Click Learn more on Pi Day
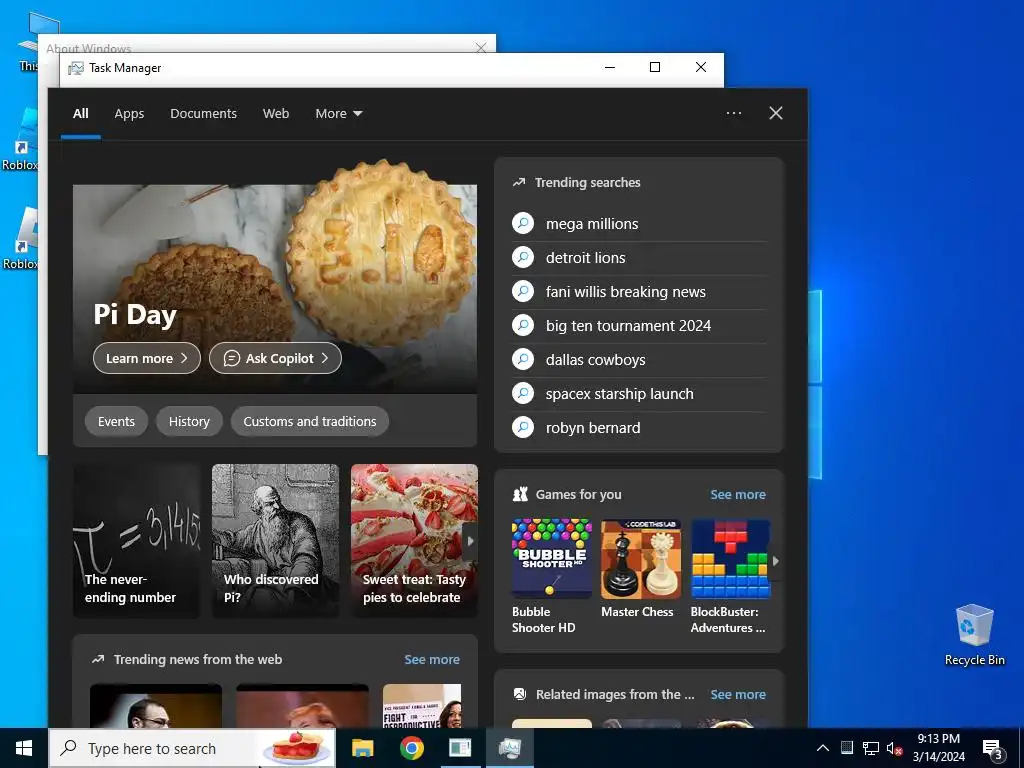This screenshot has height=768, width=1024. [147, 358]
